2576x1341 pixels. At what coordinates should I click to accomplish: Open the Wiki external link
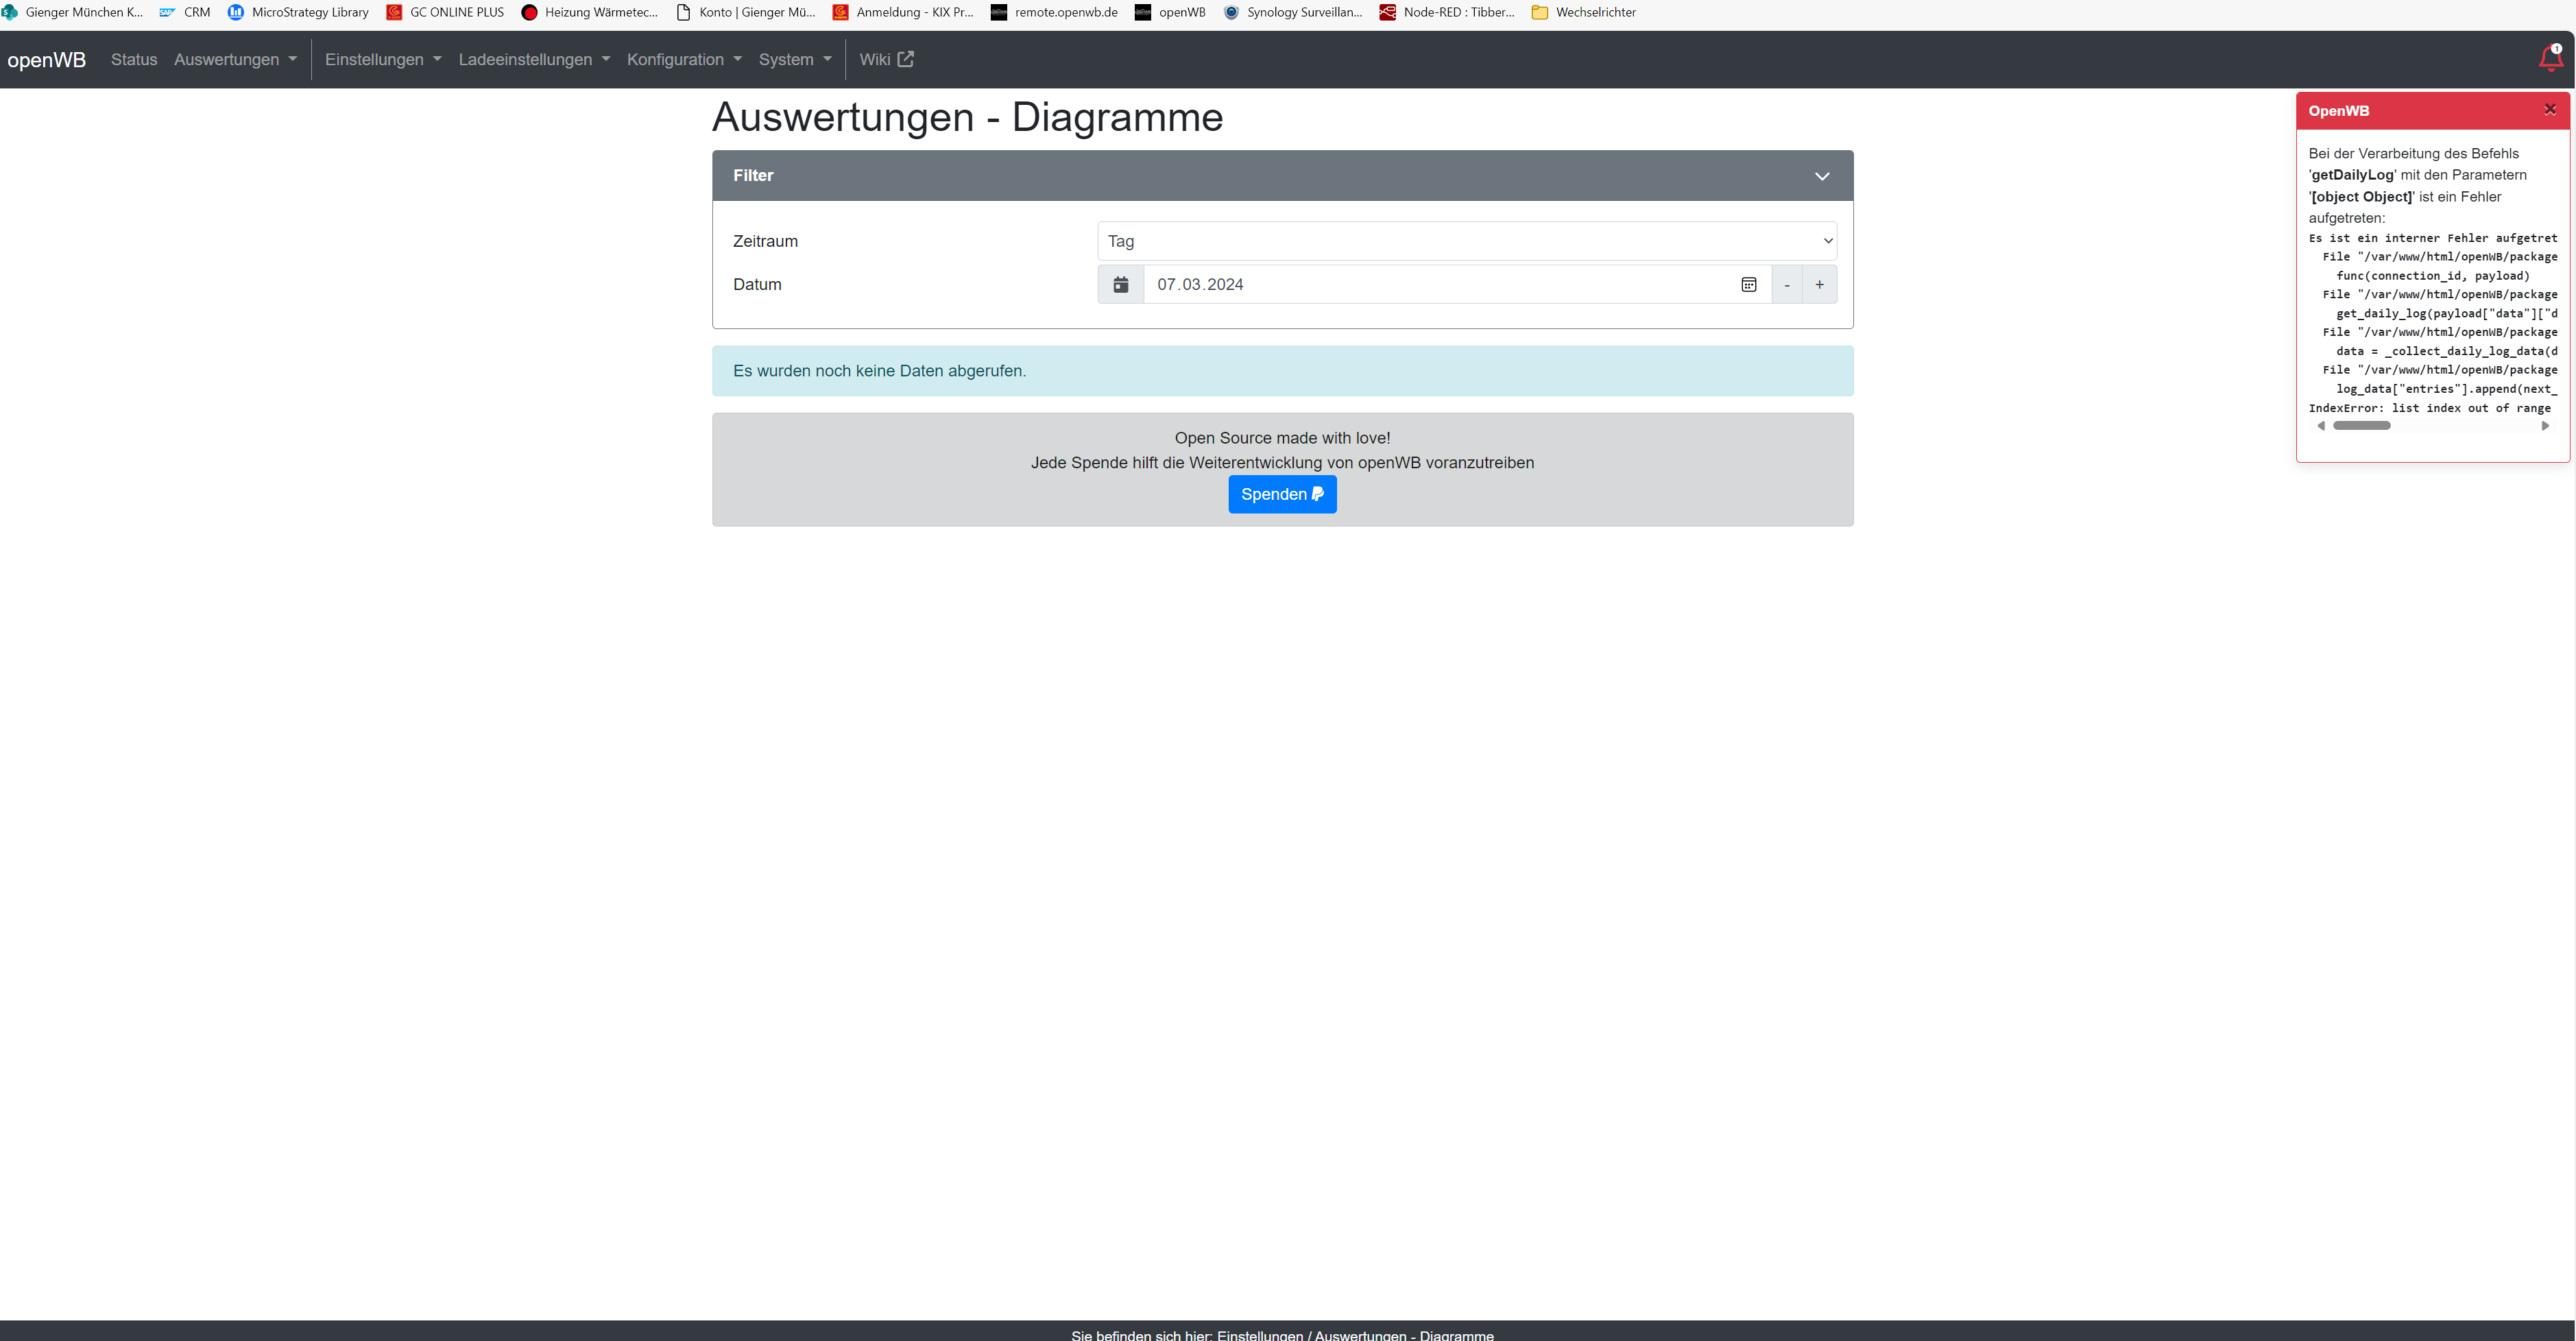886,60
